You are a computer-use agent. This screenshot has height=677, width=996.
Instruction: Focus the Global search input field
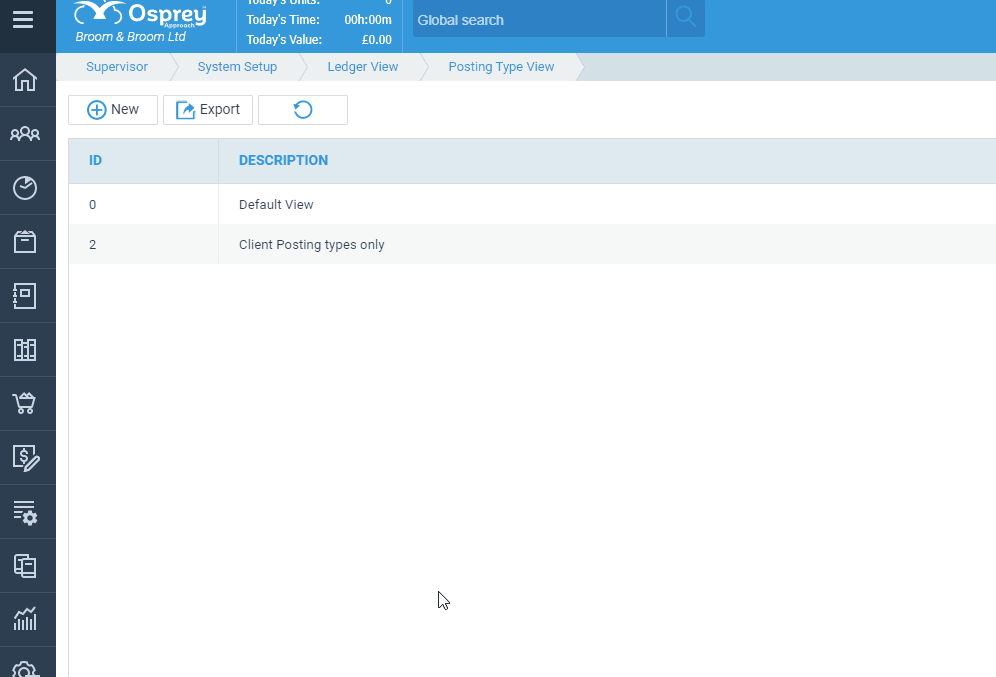[x=539, y=18]
